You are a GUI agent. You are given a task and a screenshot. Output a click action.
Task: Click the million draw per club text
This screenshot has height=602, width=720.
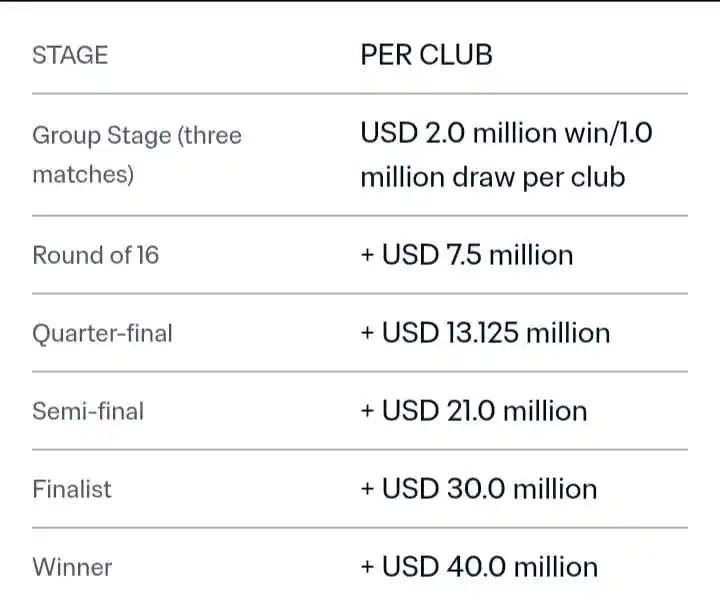pos(493,177)
